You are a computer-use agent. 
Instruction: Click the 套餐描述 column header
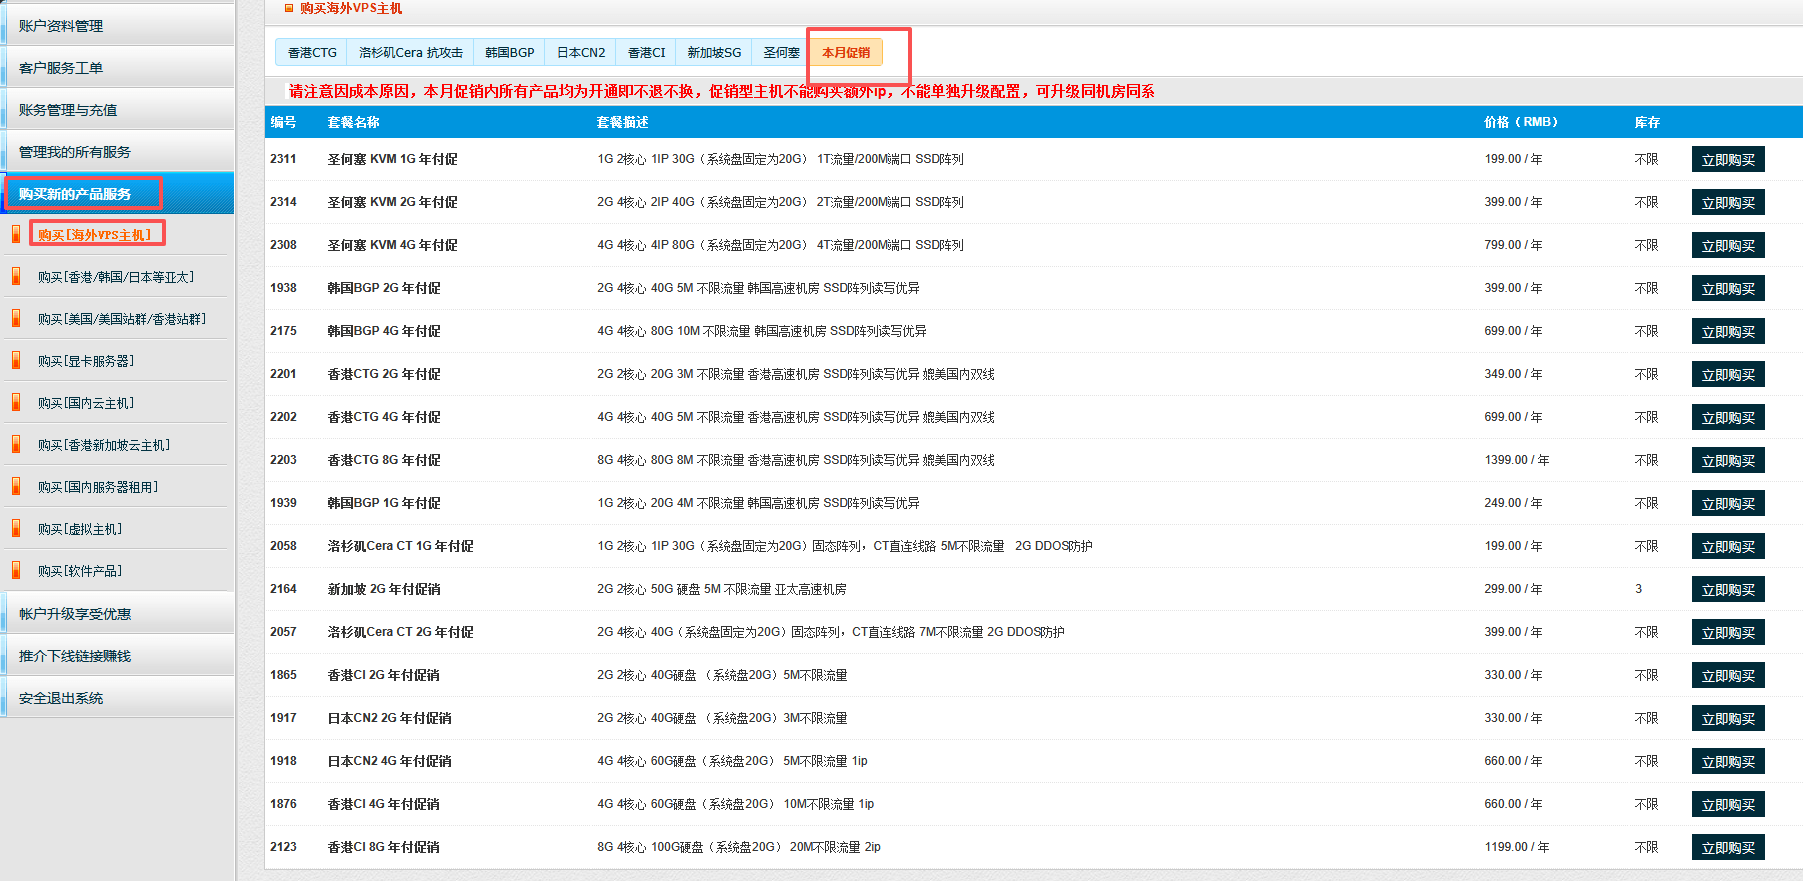[622, 122]
